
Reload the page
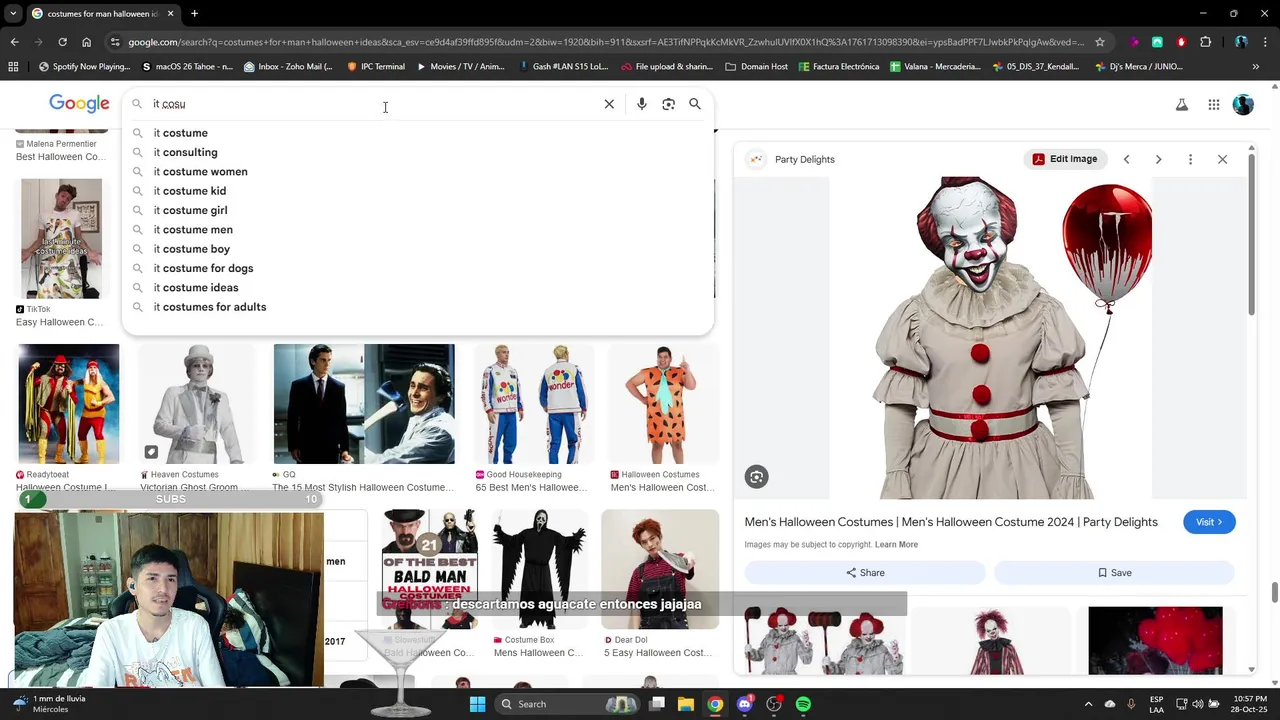click(62, 42)
